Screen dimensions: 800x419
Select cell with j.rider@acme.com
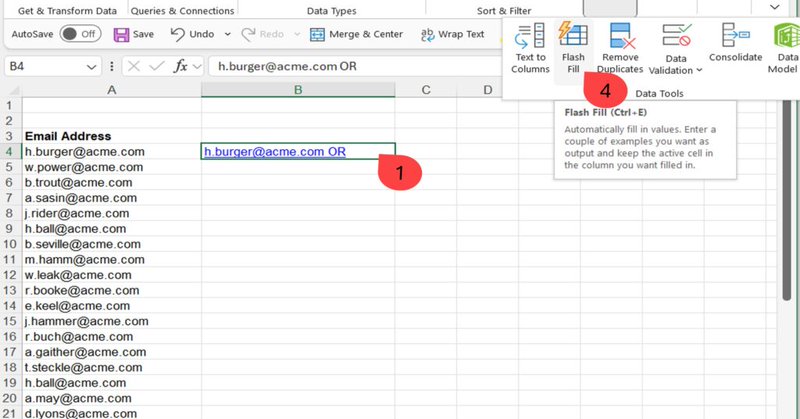[112, 213]
